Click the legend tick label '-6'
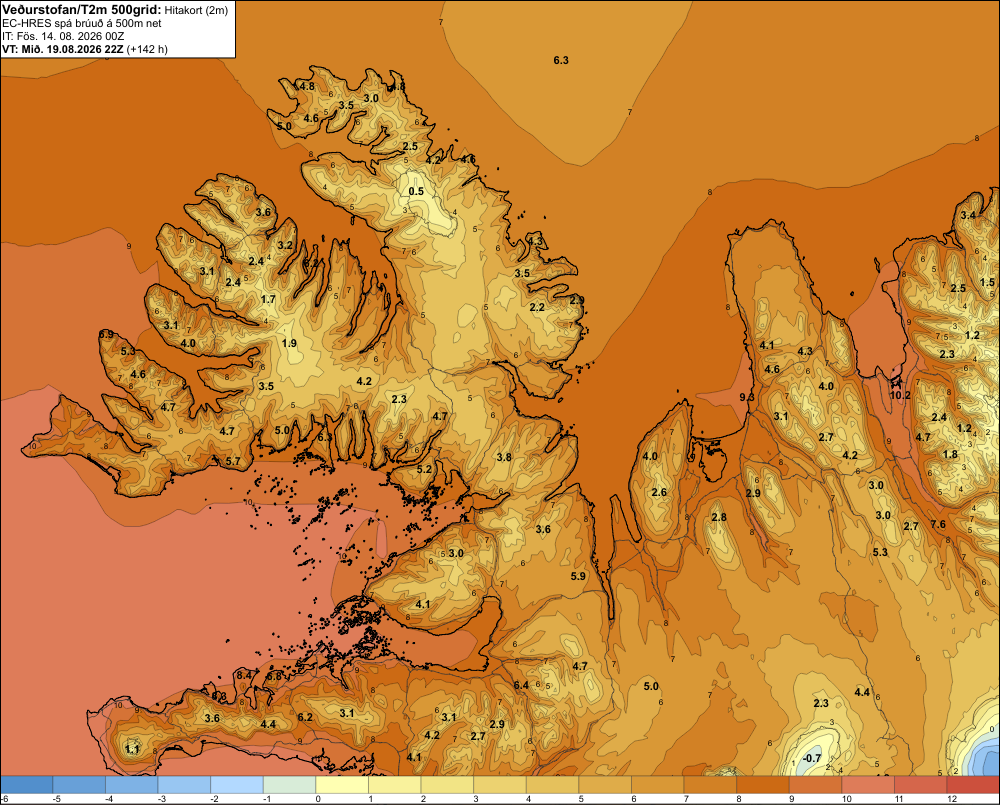 (x=4, y=799)
